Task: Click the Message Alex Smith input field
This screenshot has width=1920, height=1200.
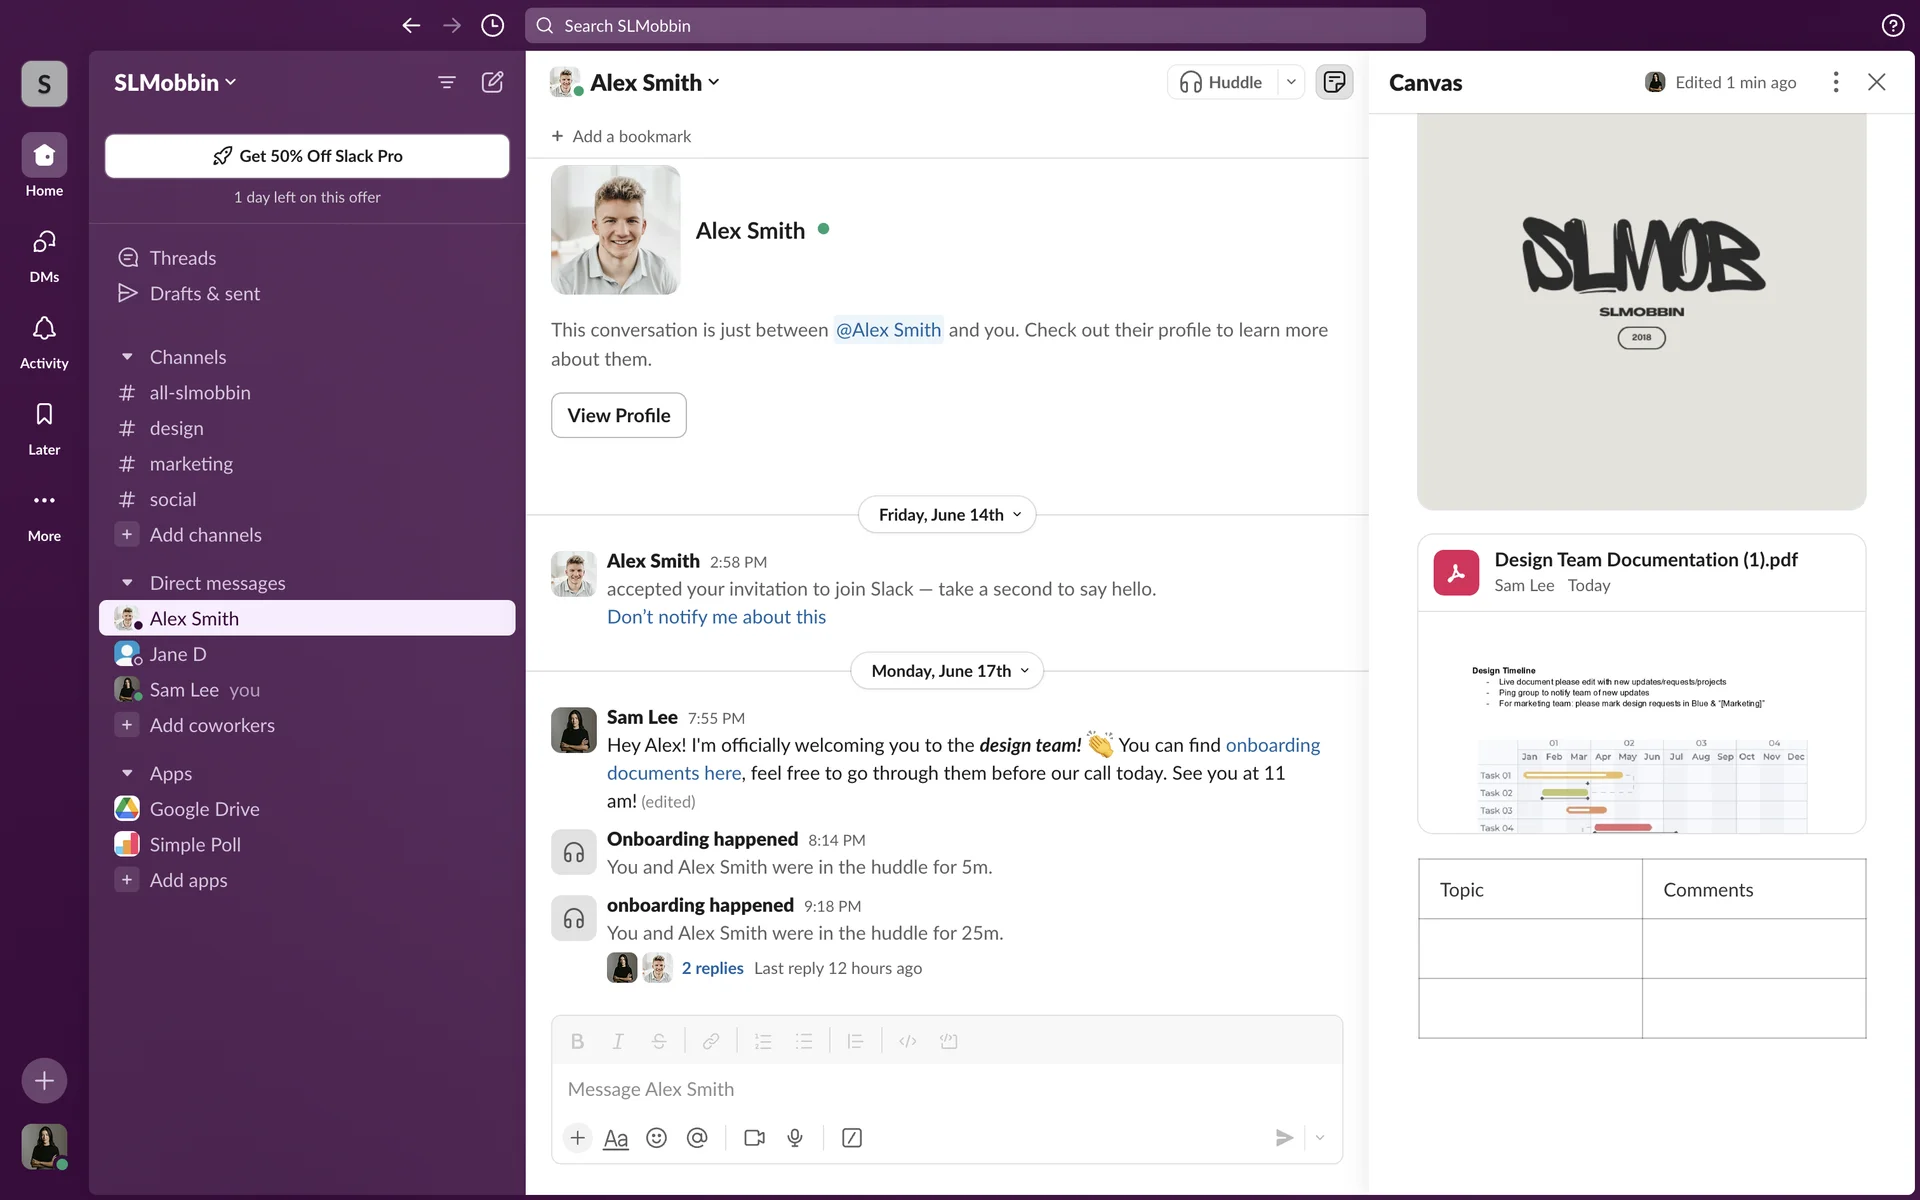Action: 945,1089
